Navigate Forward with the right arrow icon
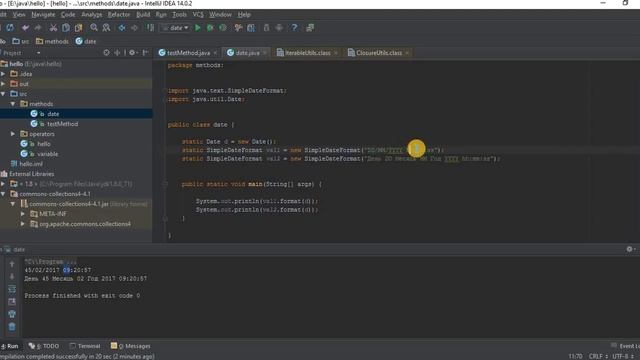This screenshot has height=360, width=640. pos(134,28)
